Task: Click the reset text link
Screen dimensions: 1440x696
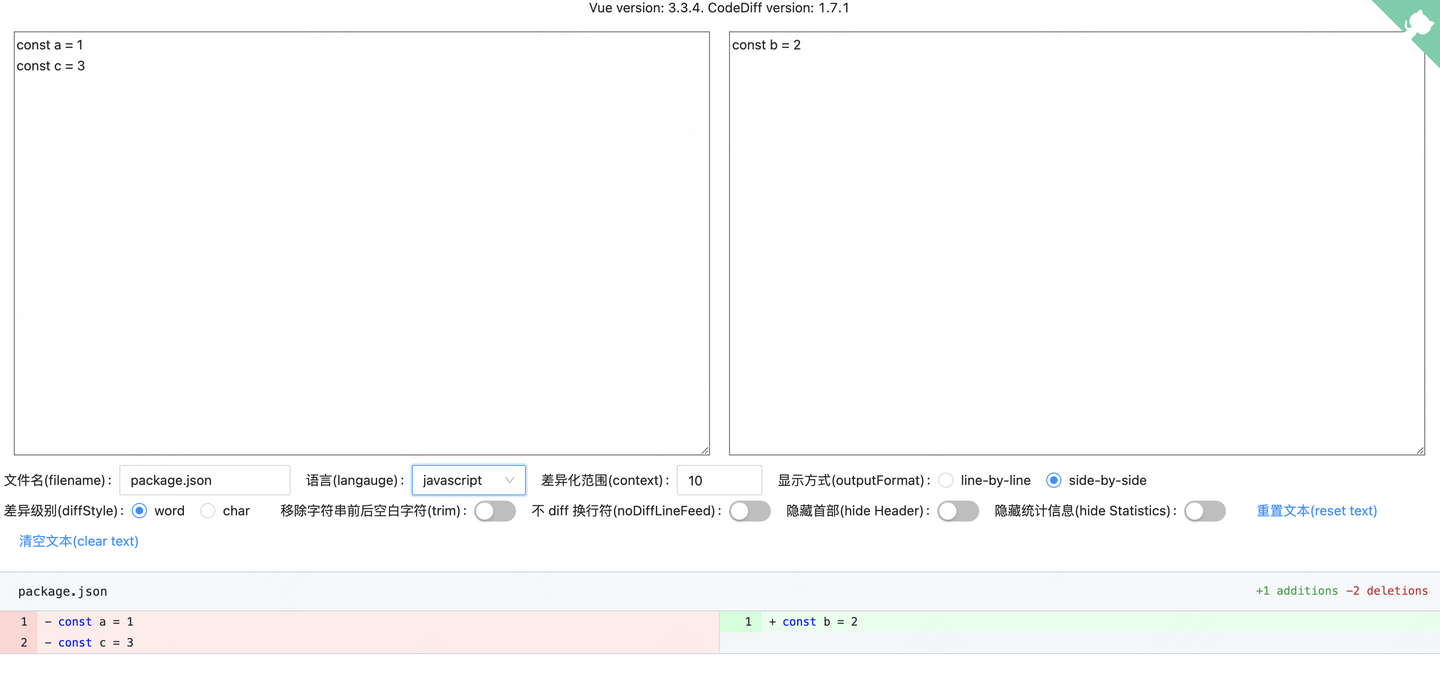Action: point(1317,511)
